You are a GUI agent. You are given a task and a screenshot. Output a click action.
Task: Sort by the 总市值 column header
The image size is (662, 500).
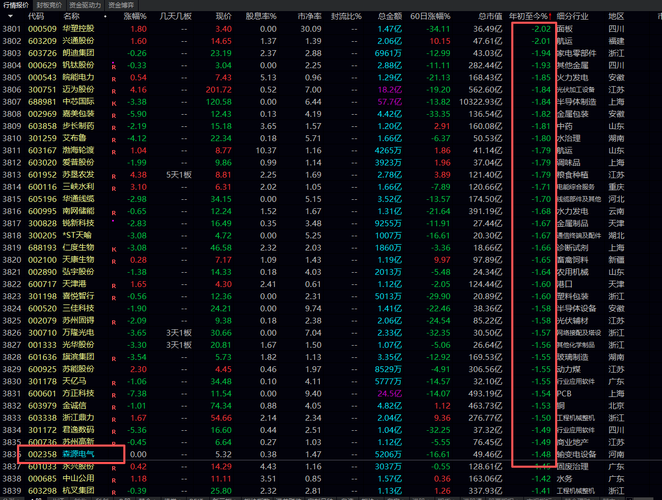490,16
